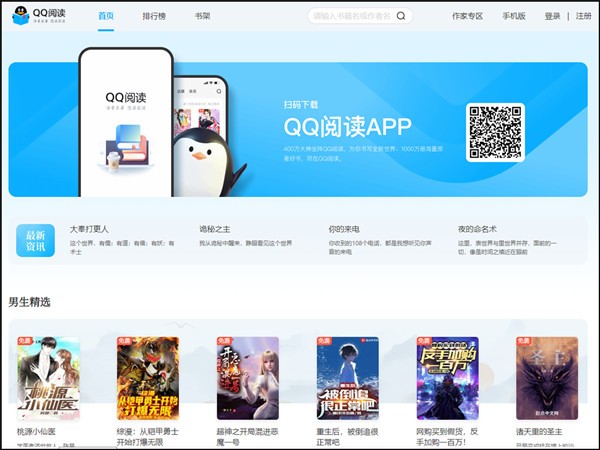
Task: Open news item 诡秘之主
Action: coord(215,229)
